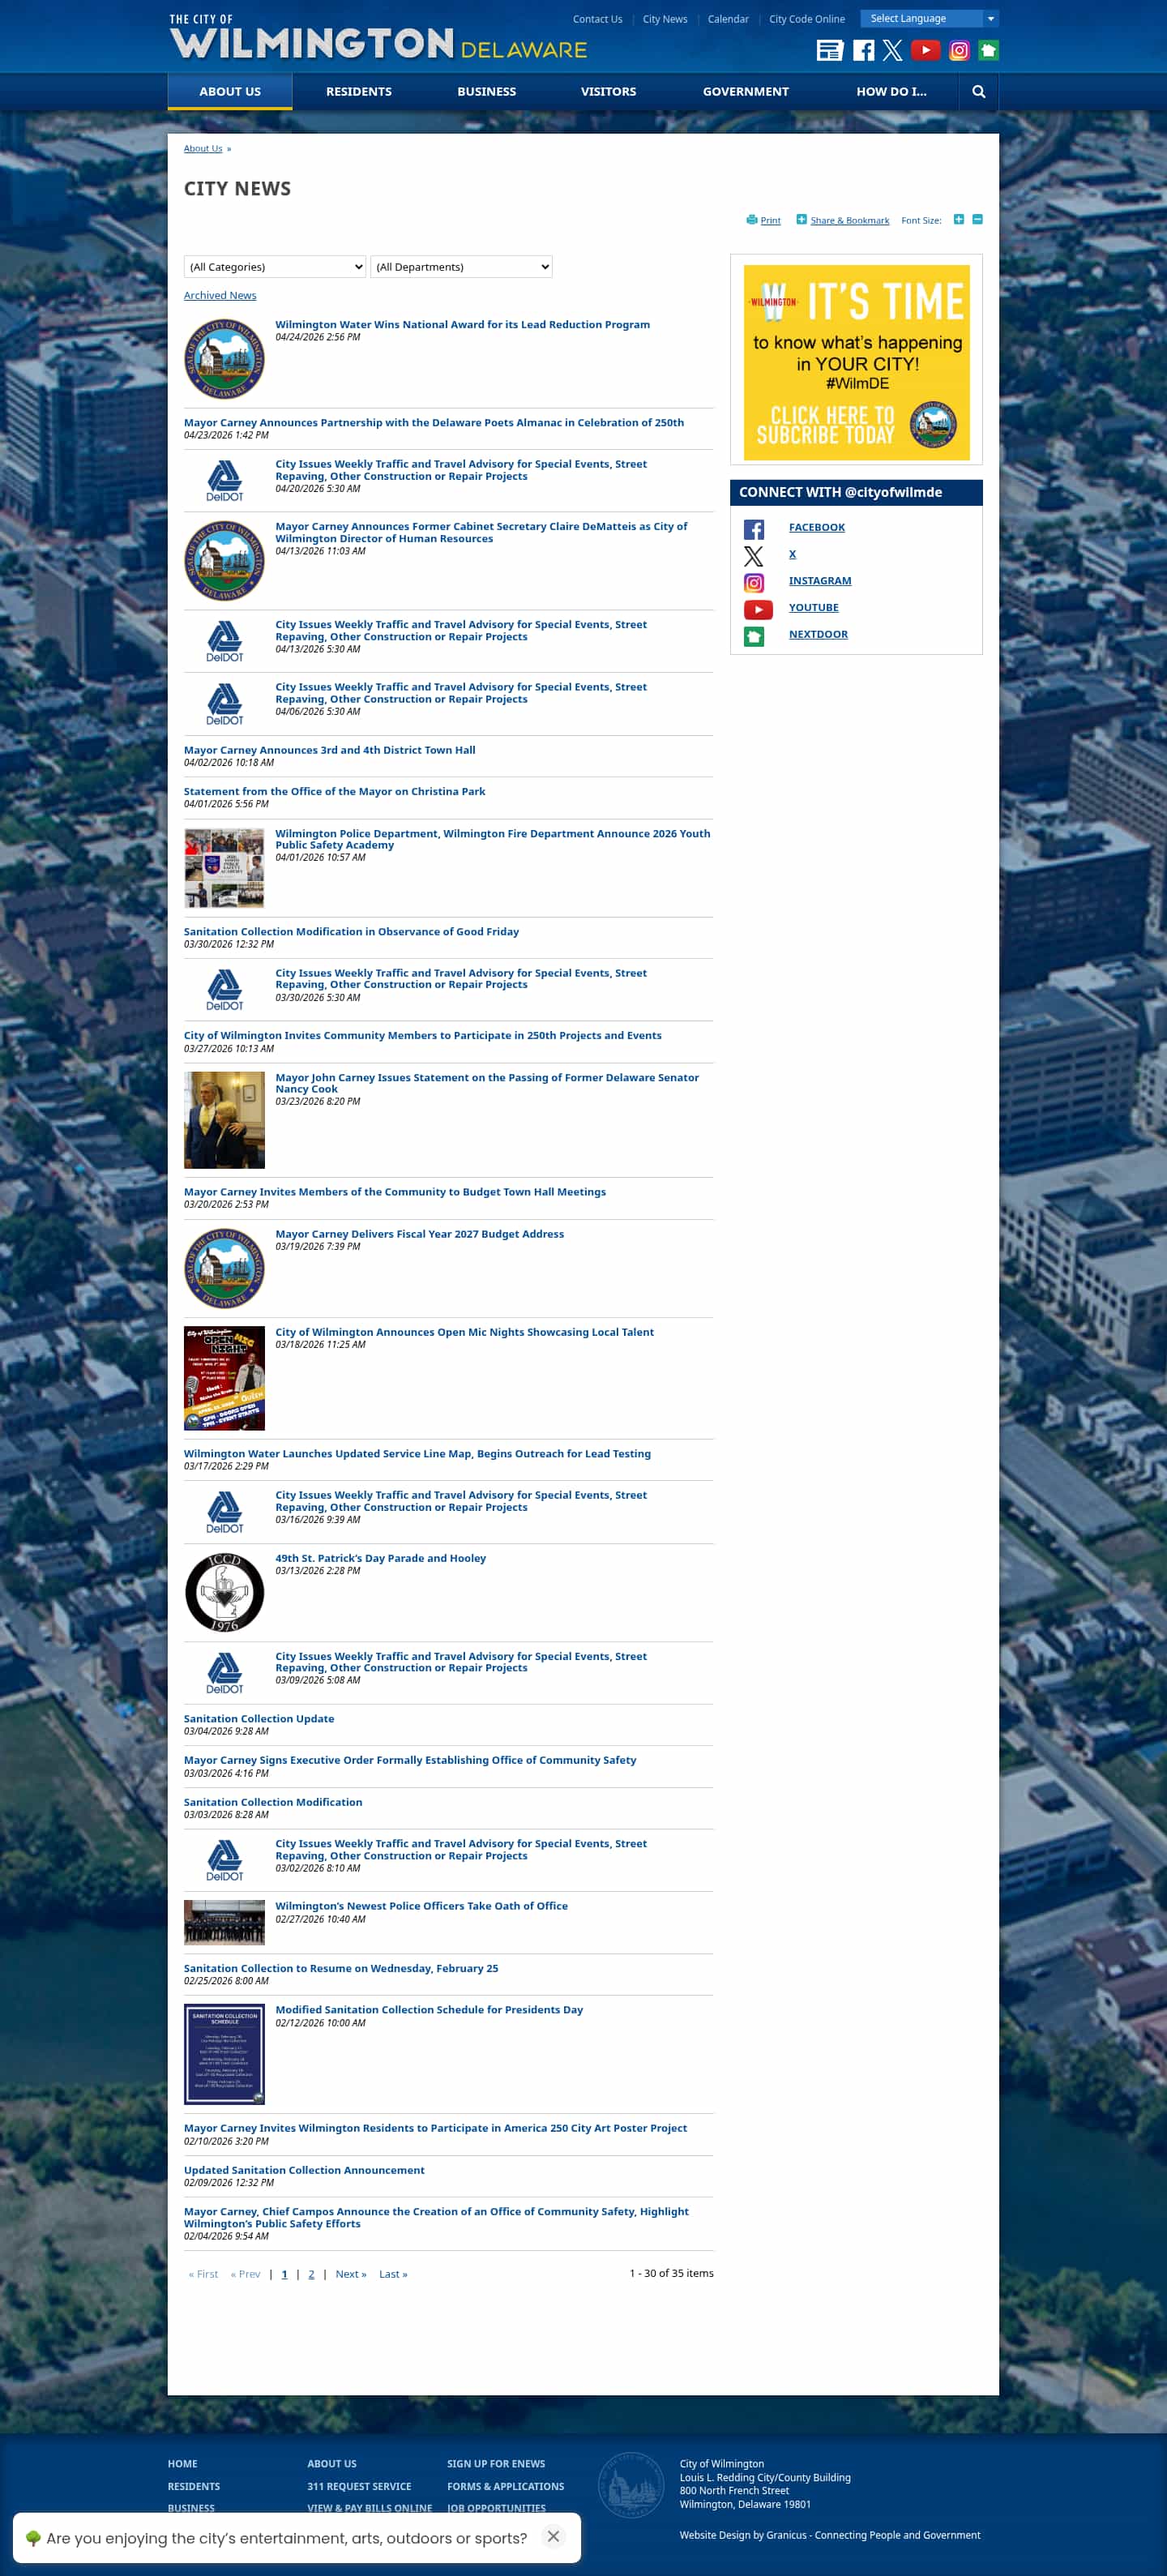Image resolution: width=1167 pixels, height=2576 pixels.
Task: Open the Archived News link
Action: pyautogui.click(x=220, y=295)
